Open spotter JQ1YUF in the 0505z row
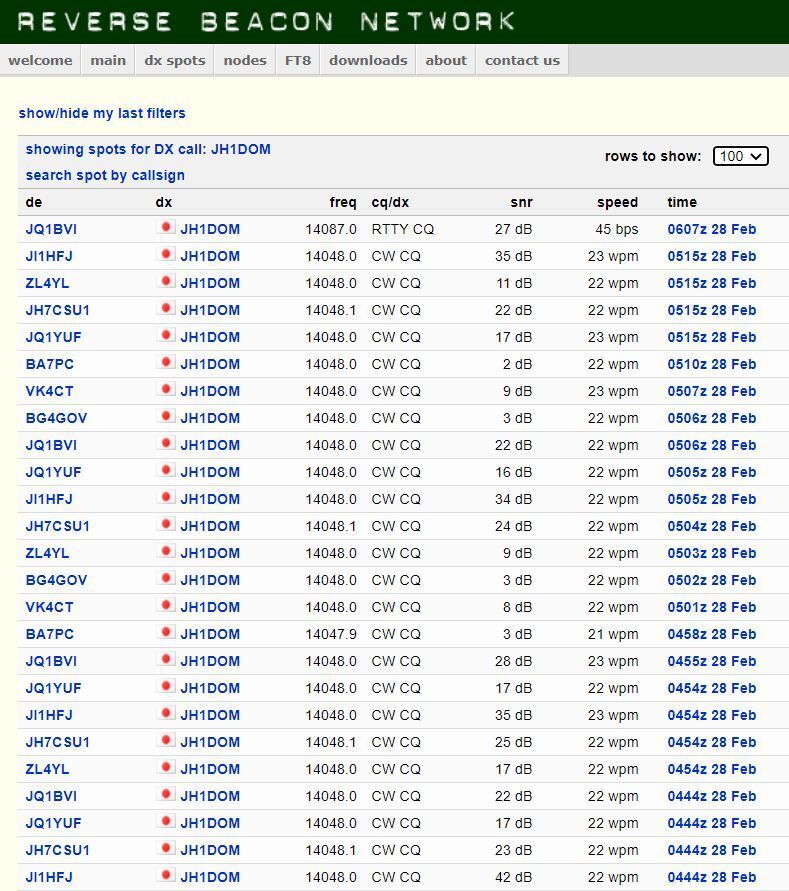 (x=53, y=472)
